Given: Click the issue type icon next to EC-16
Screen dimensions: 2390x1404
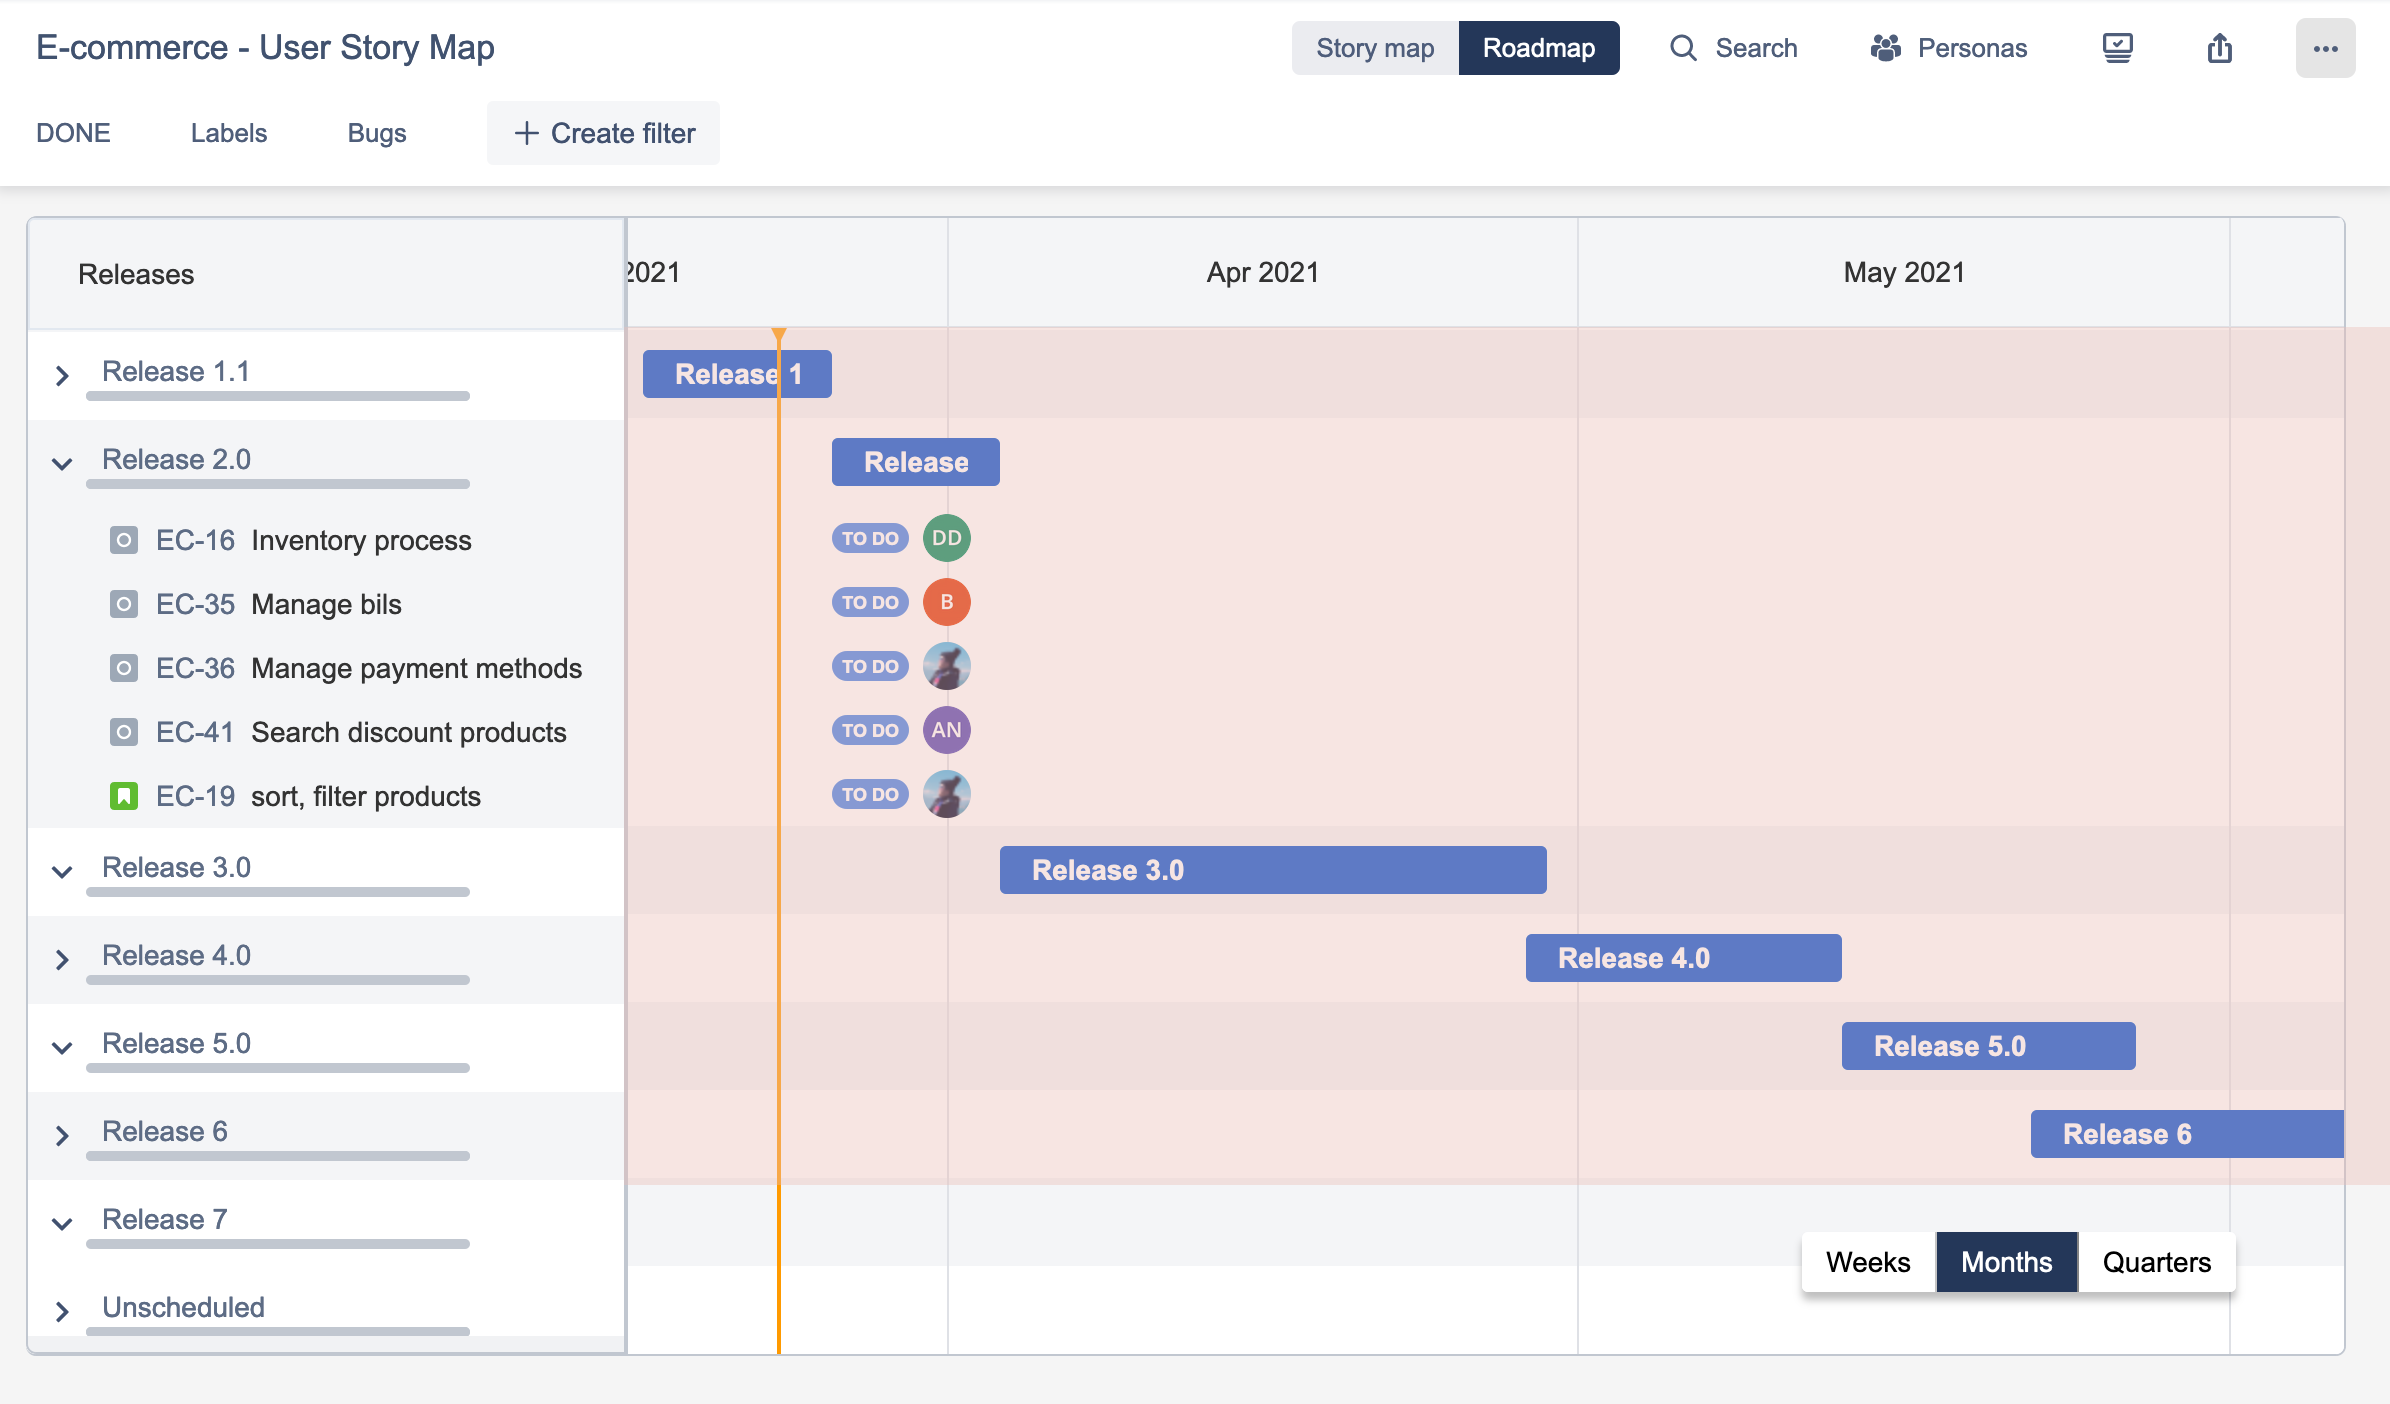Looking at the screenshot, I should [x=124, y=540].
